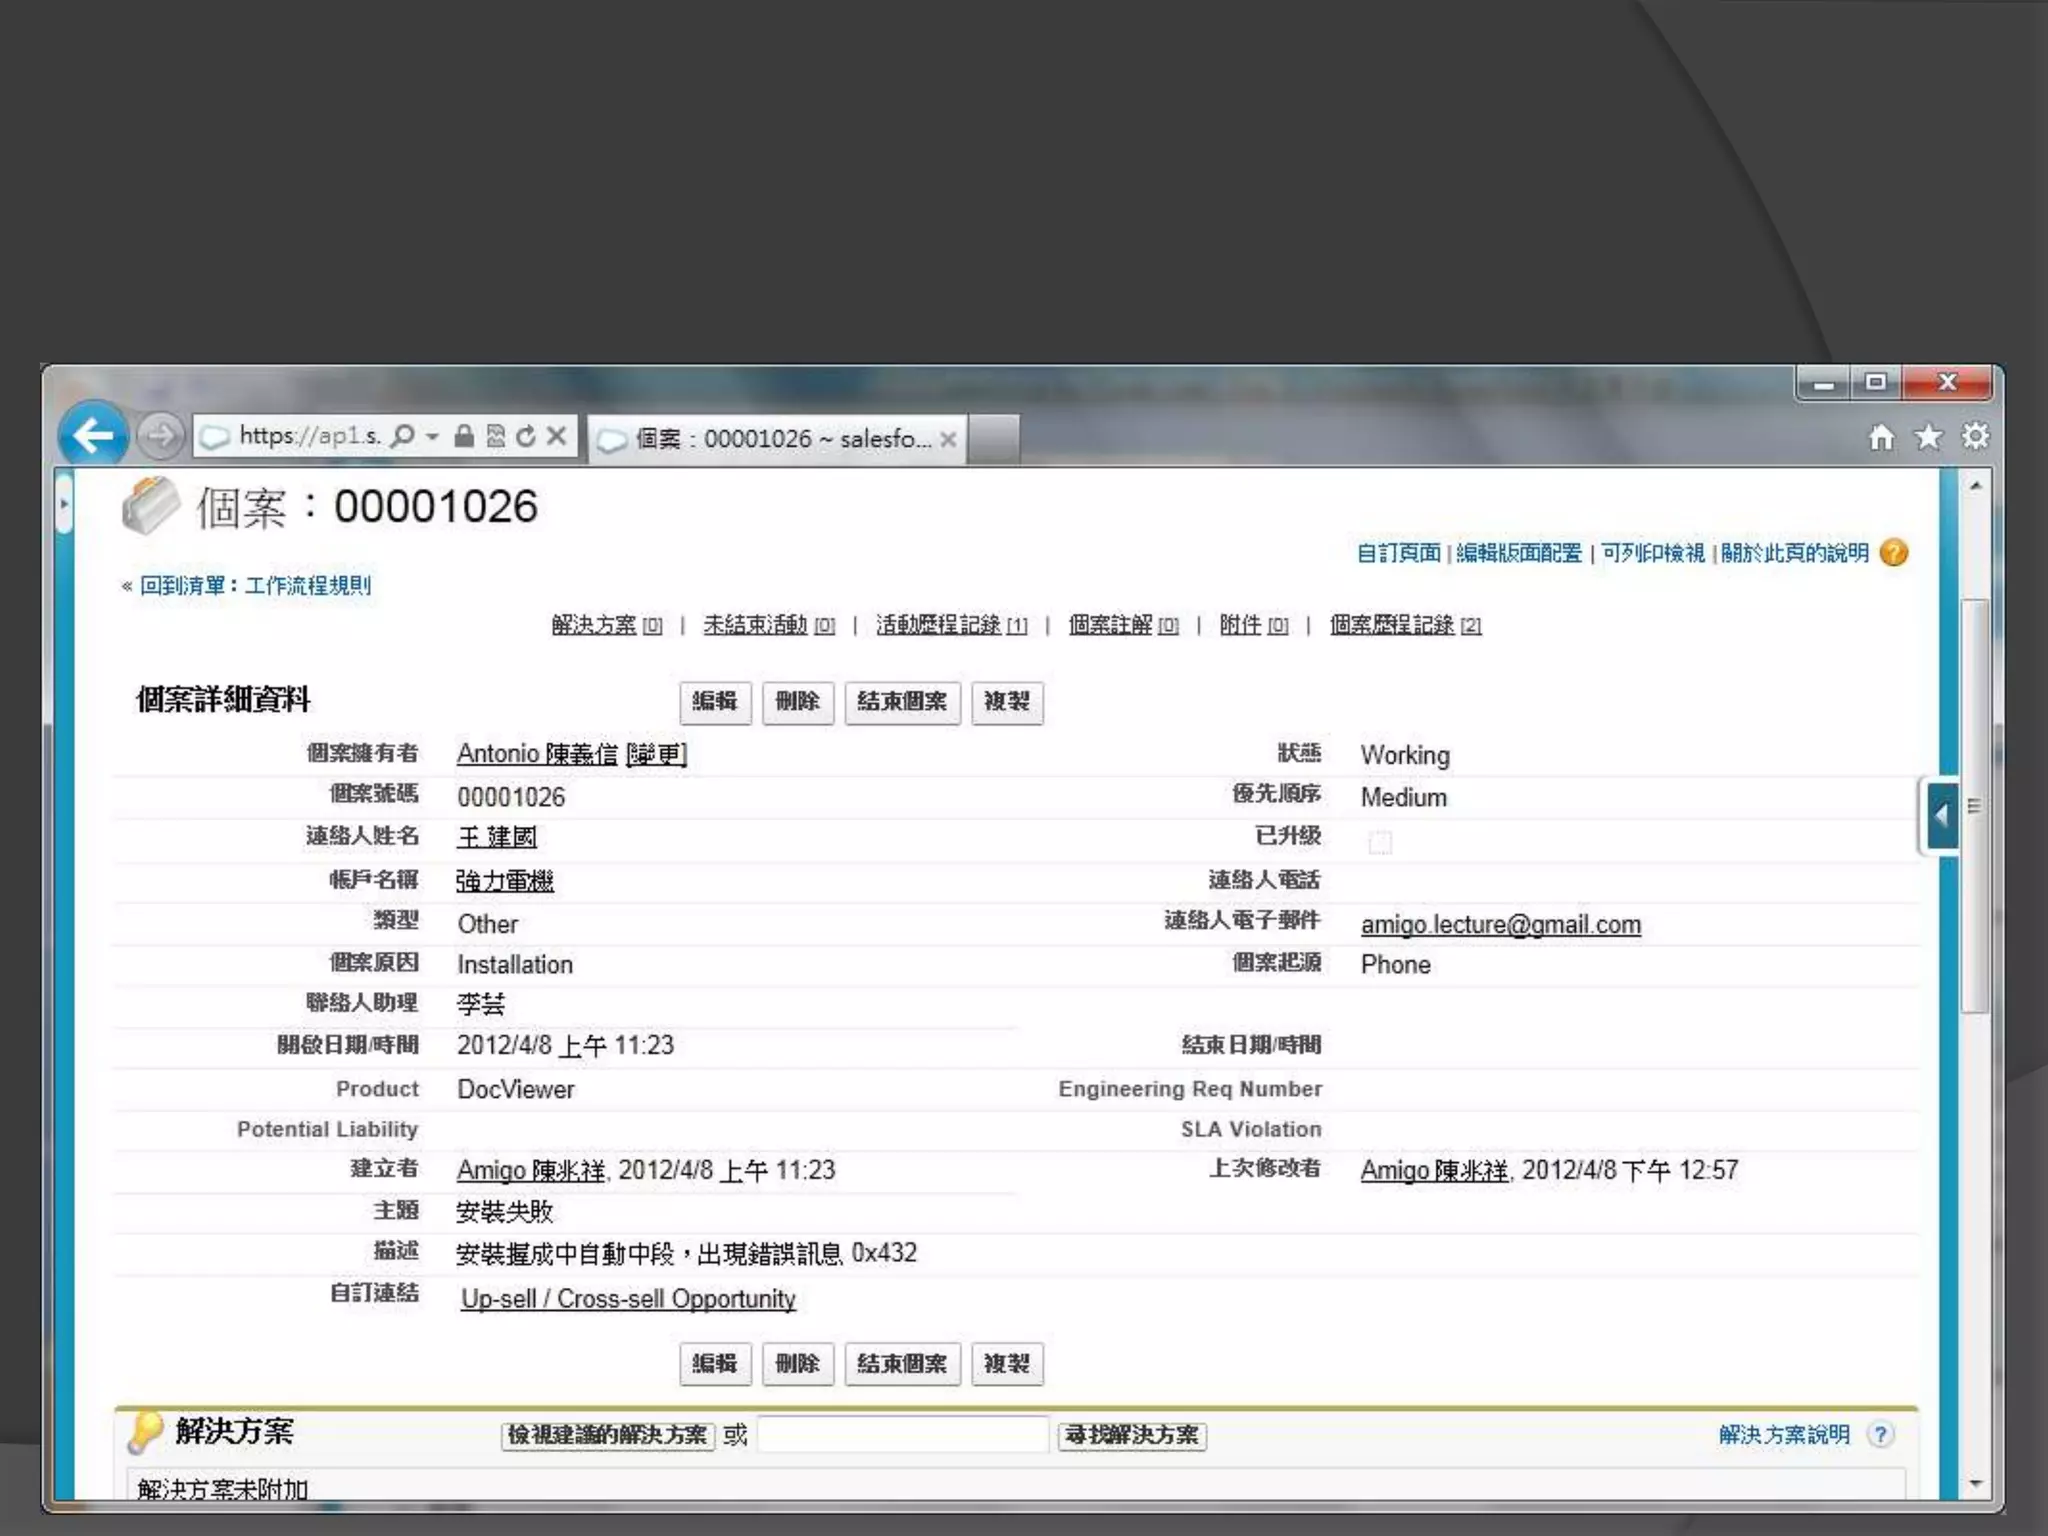
Task: Expand the collapsed right sidebar arrow
Action: pos(1941,816)
